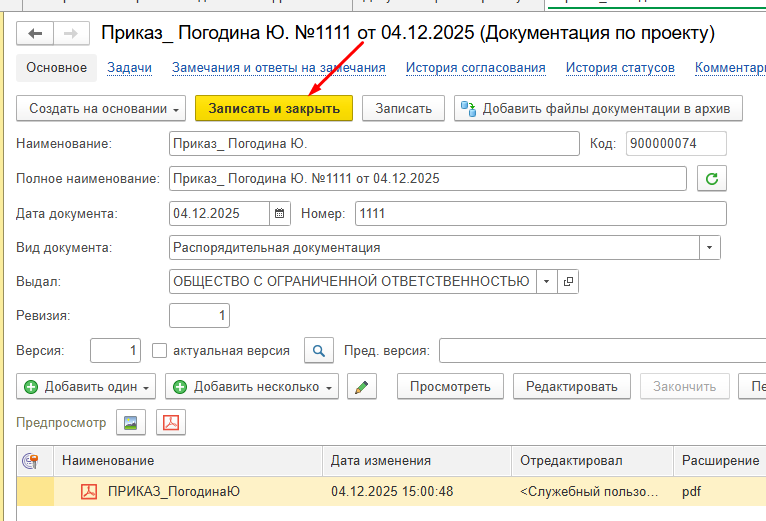Toggle the 'актуальная версия' checkbox
Screen dimensions: 766x521
(x=159, y=351)
